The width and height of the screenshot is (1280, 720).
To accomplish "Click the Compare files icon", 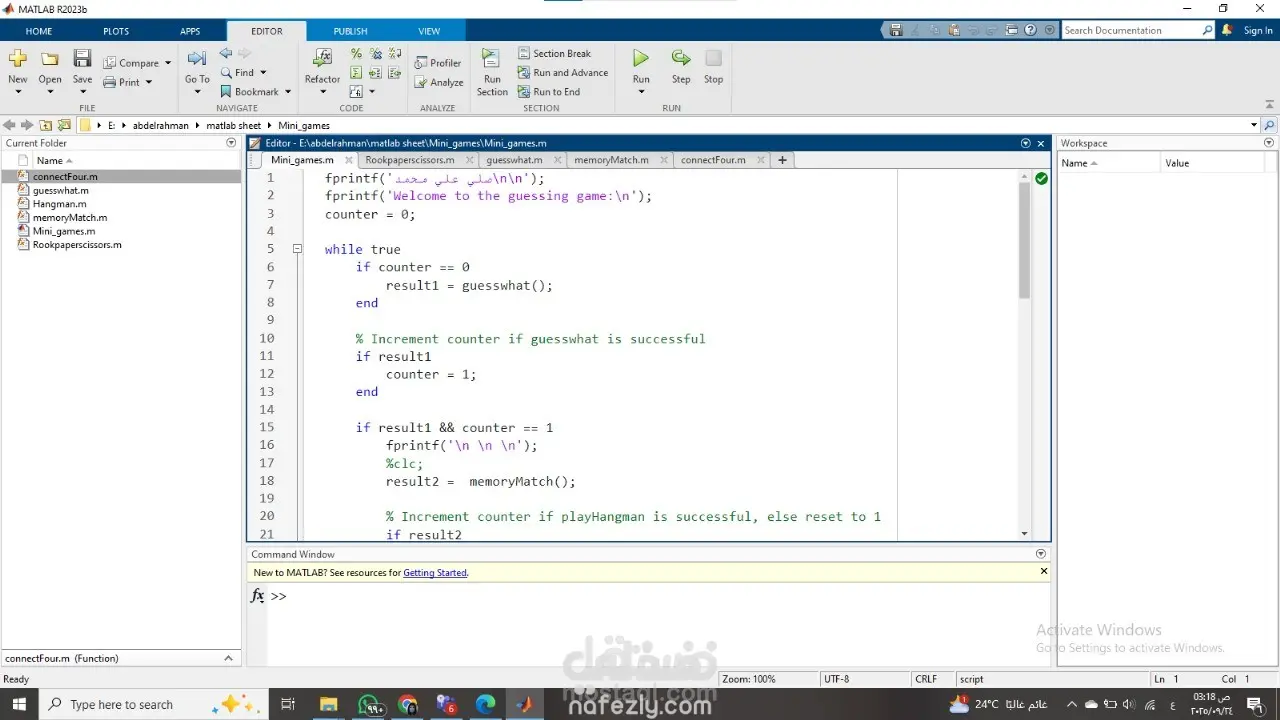I will (110, 63).
